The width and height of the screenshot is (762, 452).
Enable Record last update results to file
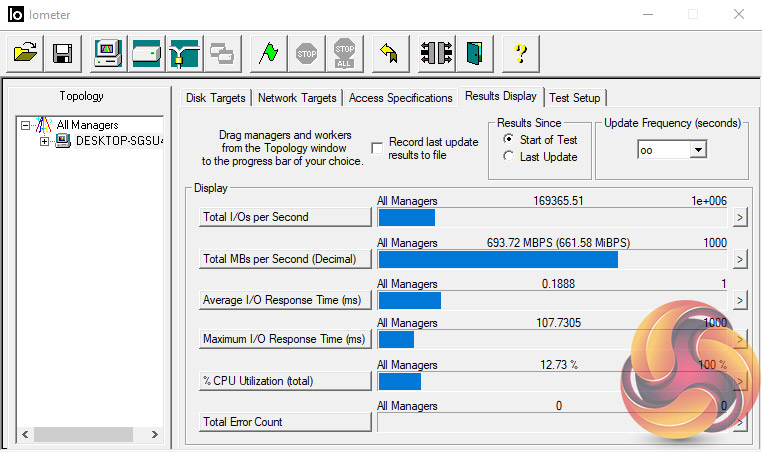(377, 148)
